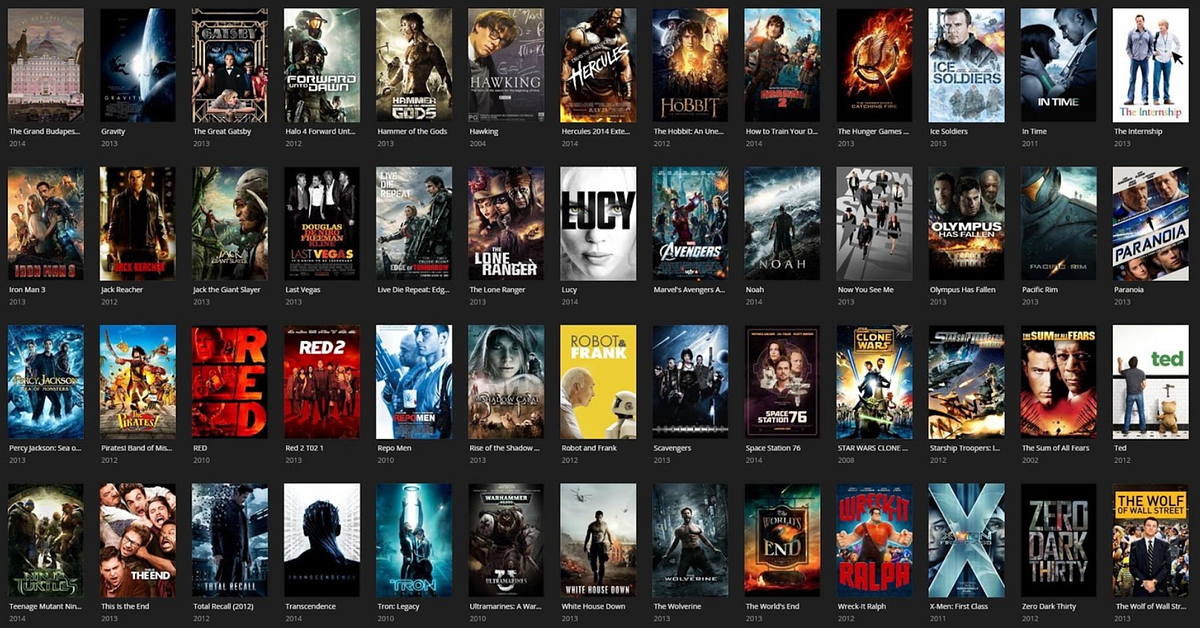Select White House Down poster
Viewport: 1200px width, 628px height.
(x=598, y=540)
